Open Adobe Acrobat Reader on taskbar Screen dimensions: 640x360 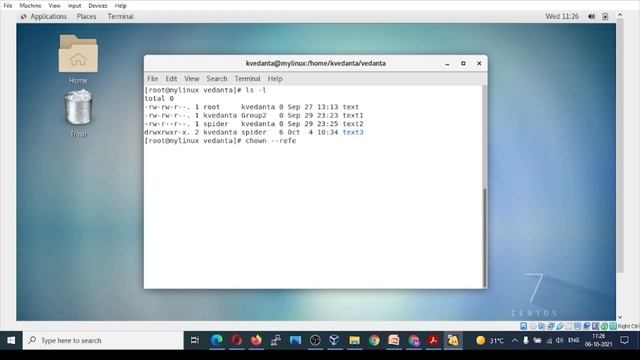click(433, 340)
